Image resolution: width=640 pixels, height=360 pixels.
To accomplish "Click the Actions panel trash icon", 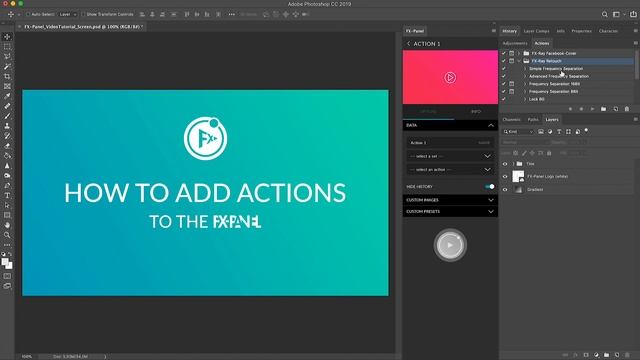I will (627, 109).
